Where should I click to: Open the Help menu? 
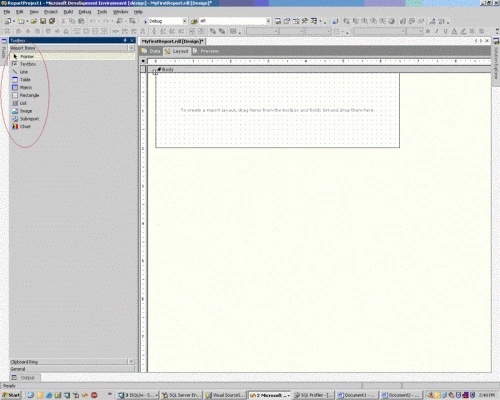pyautogui.click(x=138, y=12)
